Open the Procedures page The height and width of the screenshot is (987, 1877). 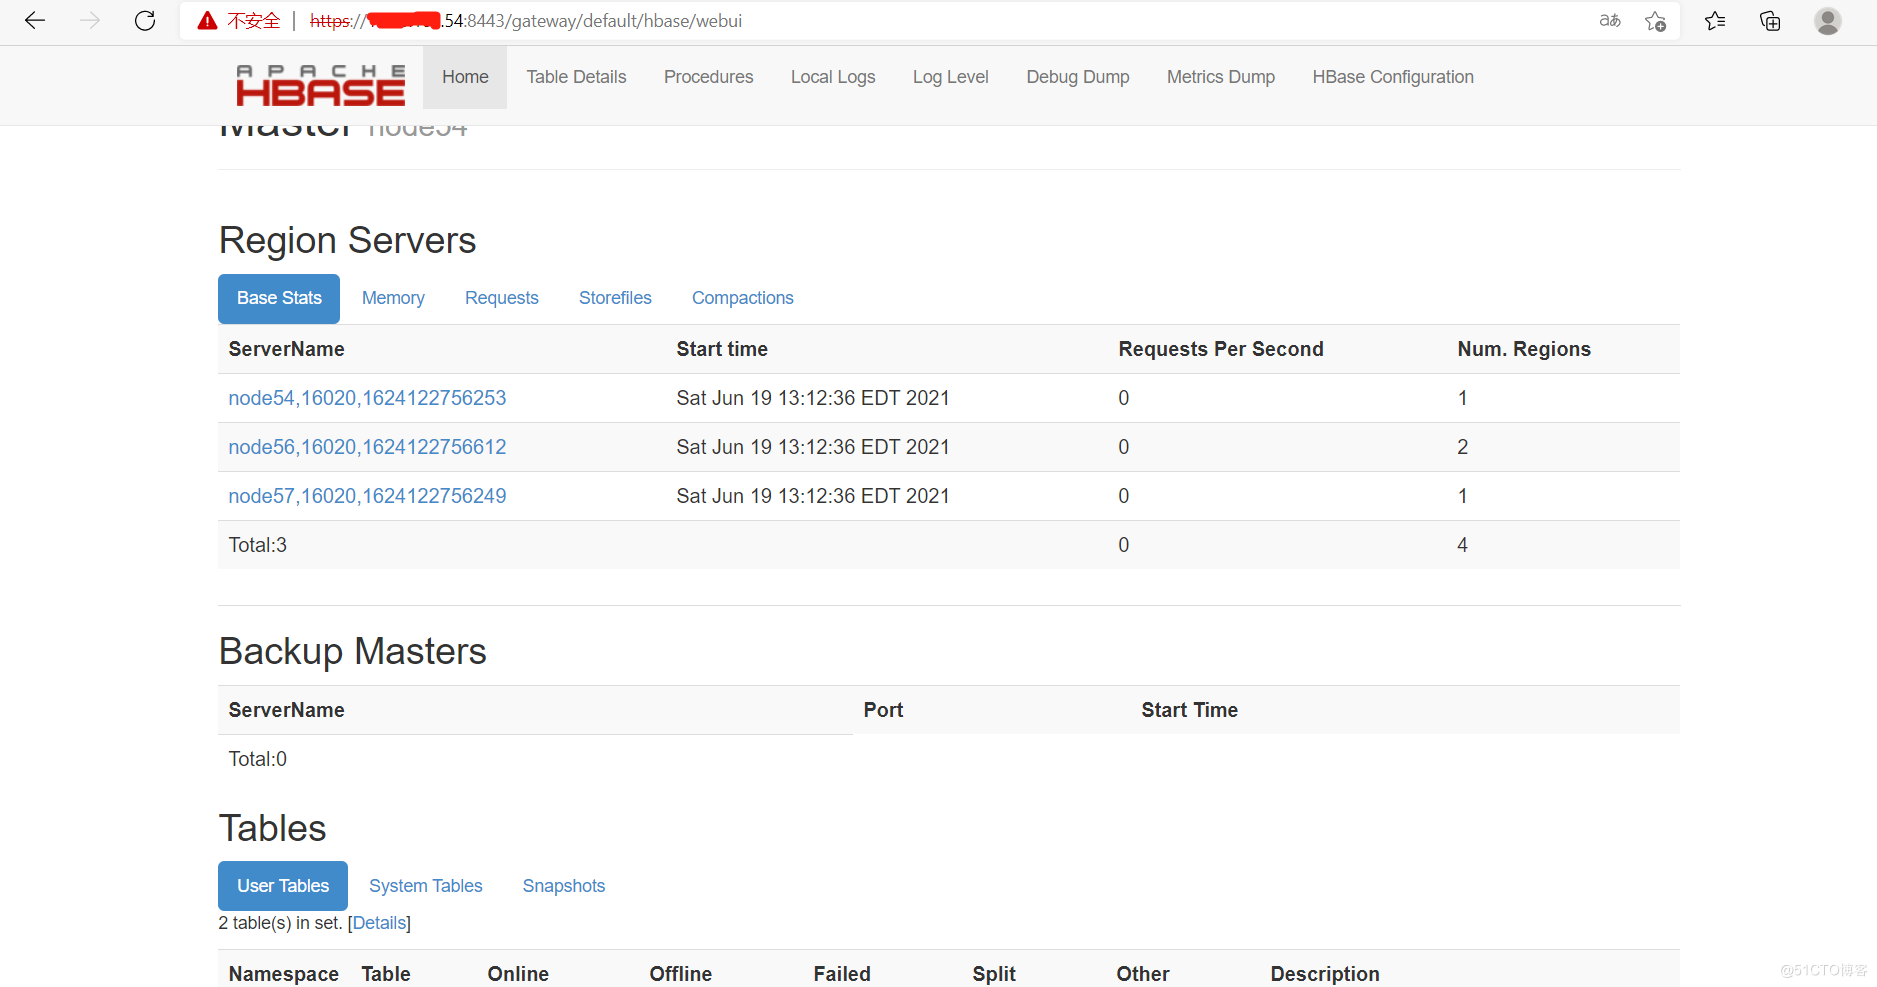pyautogui.click(x=708, y=77)
